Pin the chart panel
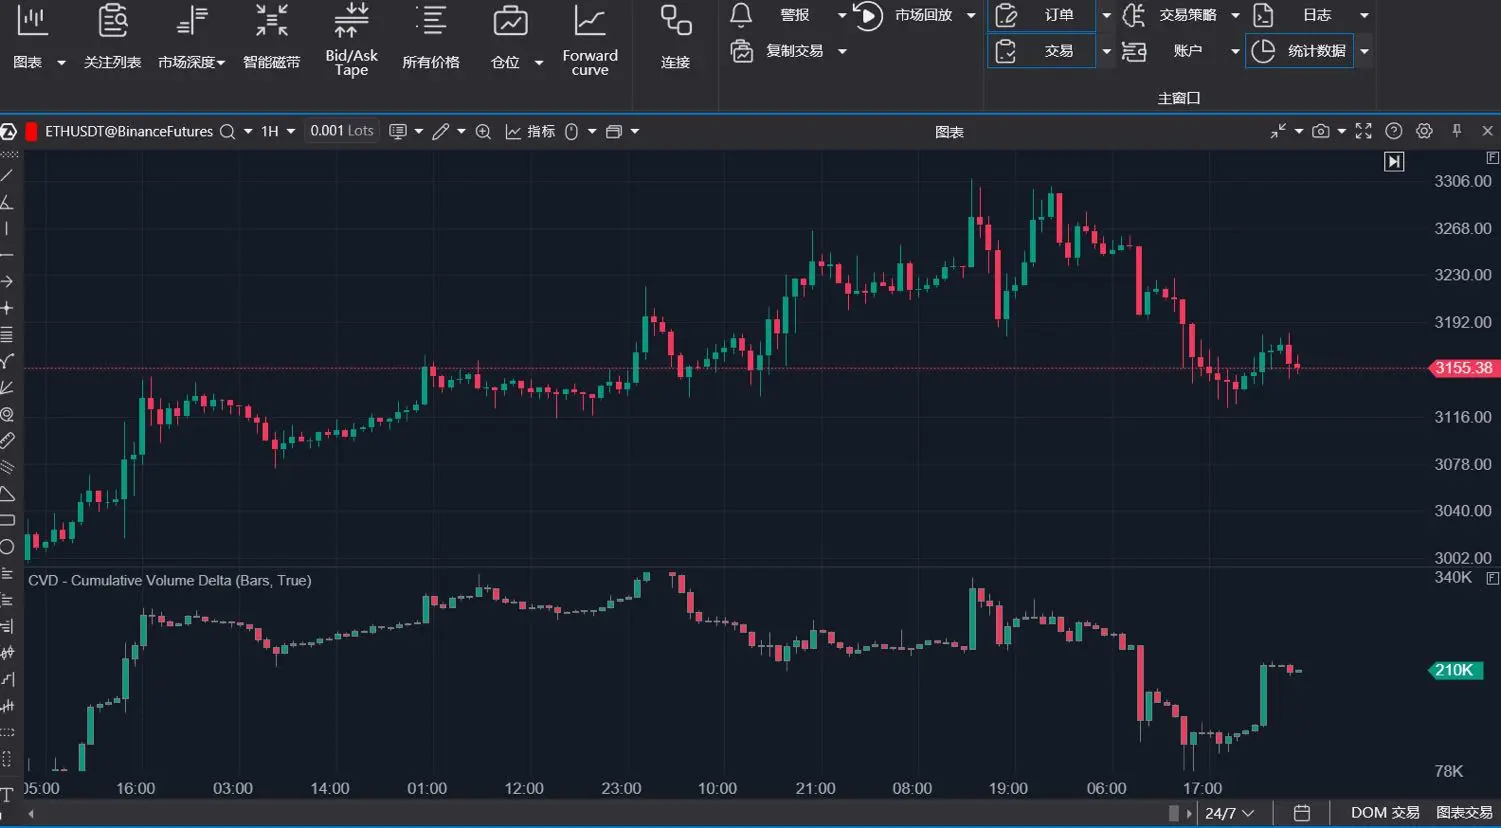 click(x=1457, y=131)
